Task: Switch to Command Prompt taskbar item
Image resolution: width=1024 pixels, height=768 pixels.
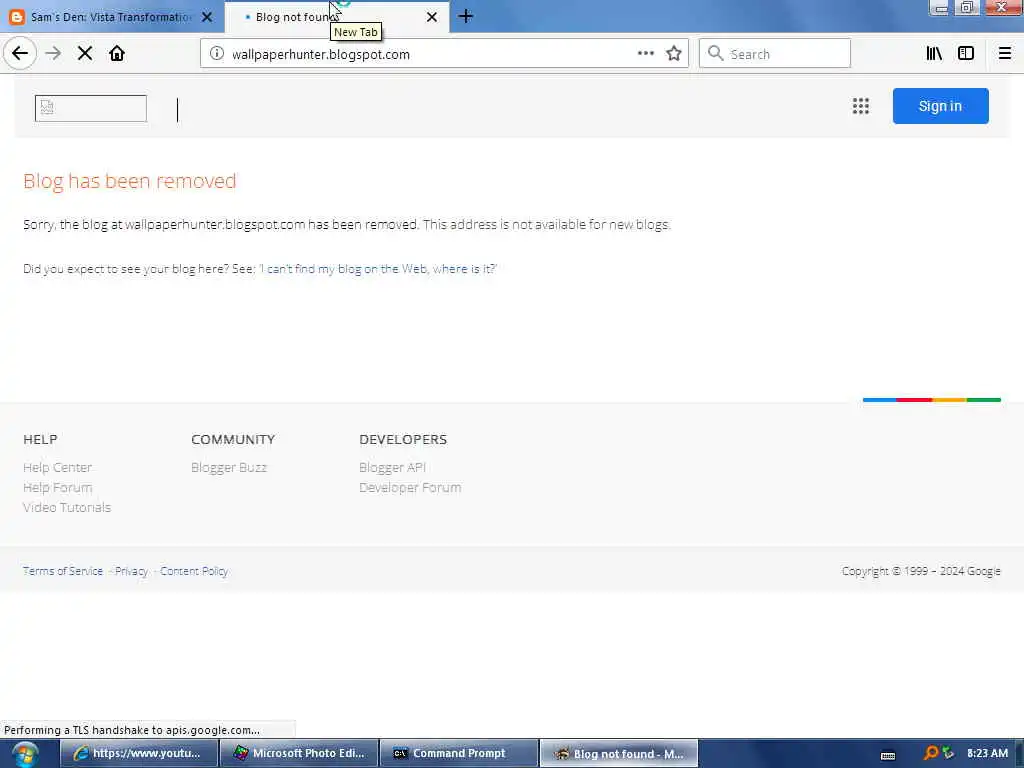Action: tap(459, 754)
